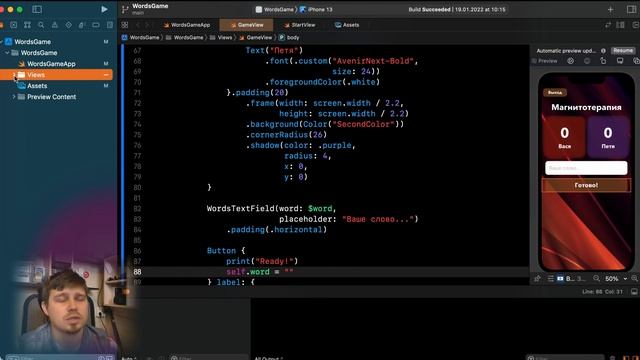Toggle the navigator sidebar panel
This screenshot has height=360, width=640.
(x=37, y=9)
